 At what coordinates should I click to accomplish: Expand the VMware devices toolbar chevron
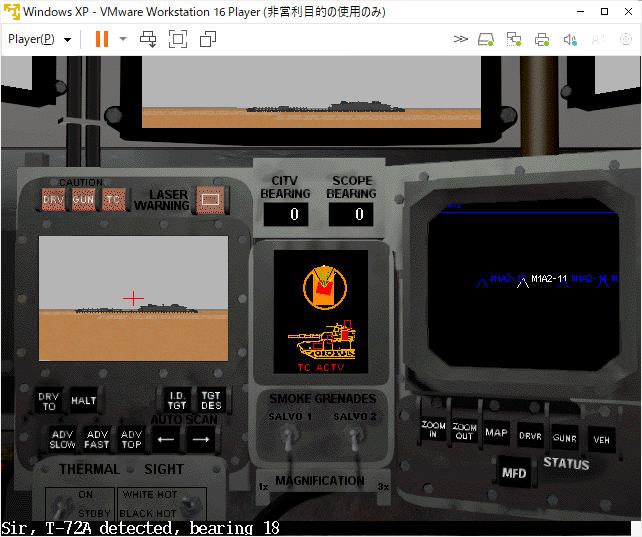461,39
